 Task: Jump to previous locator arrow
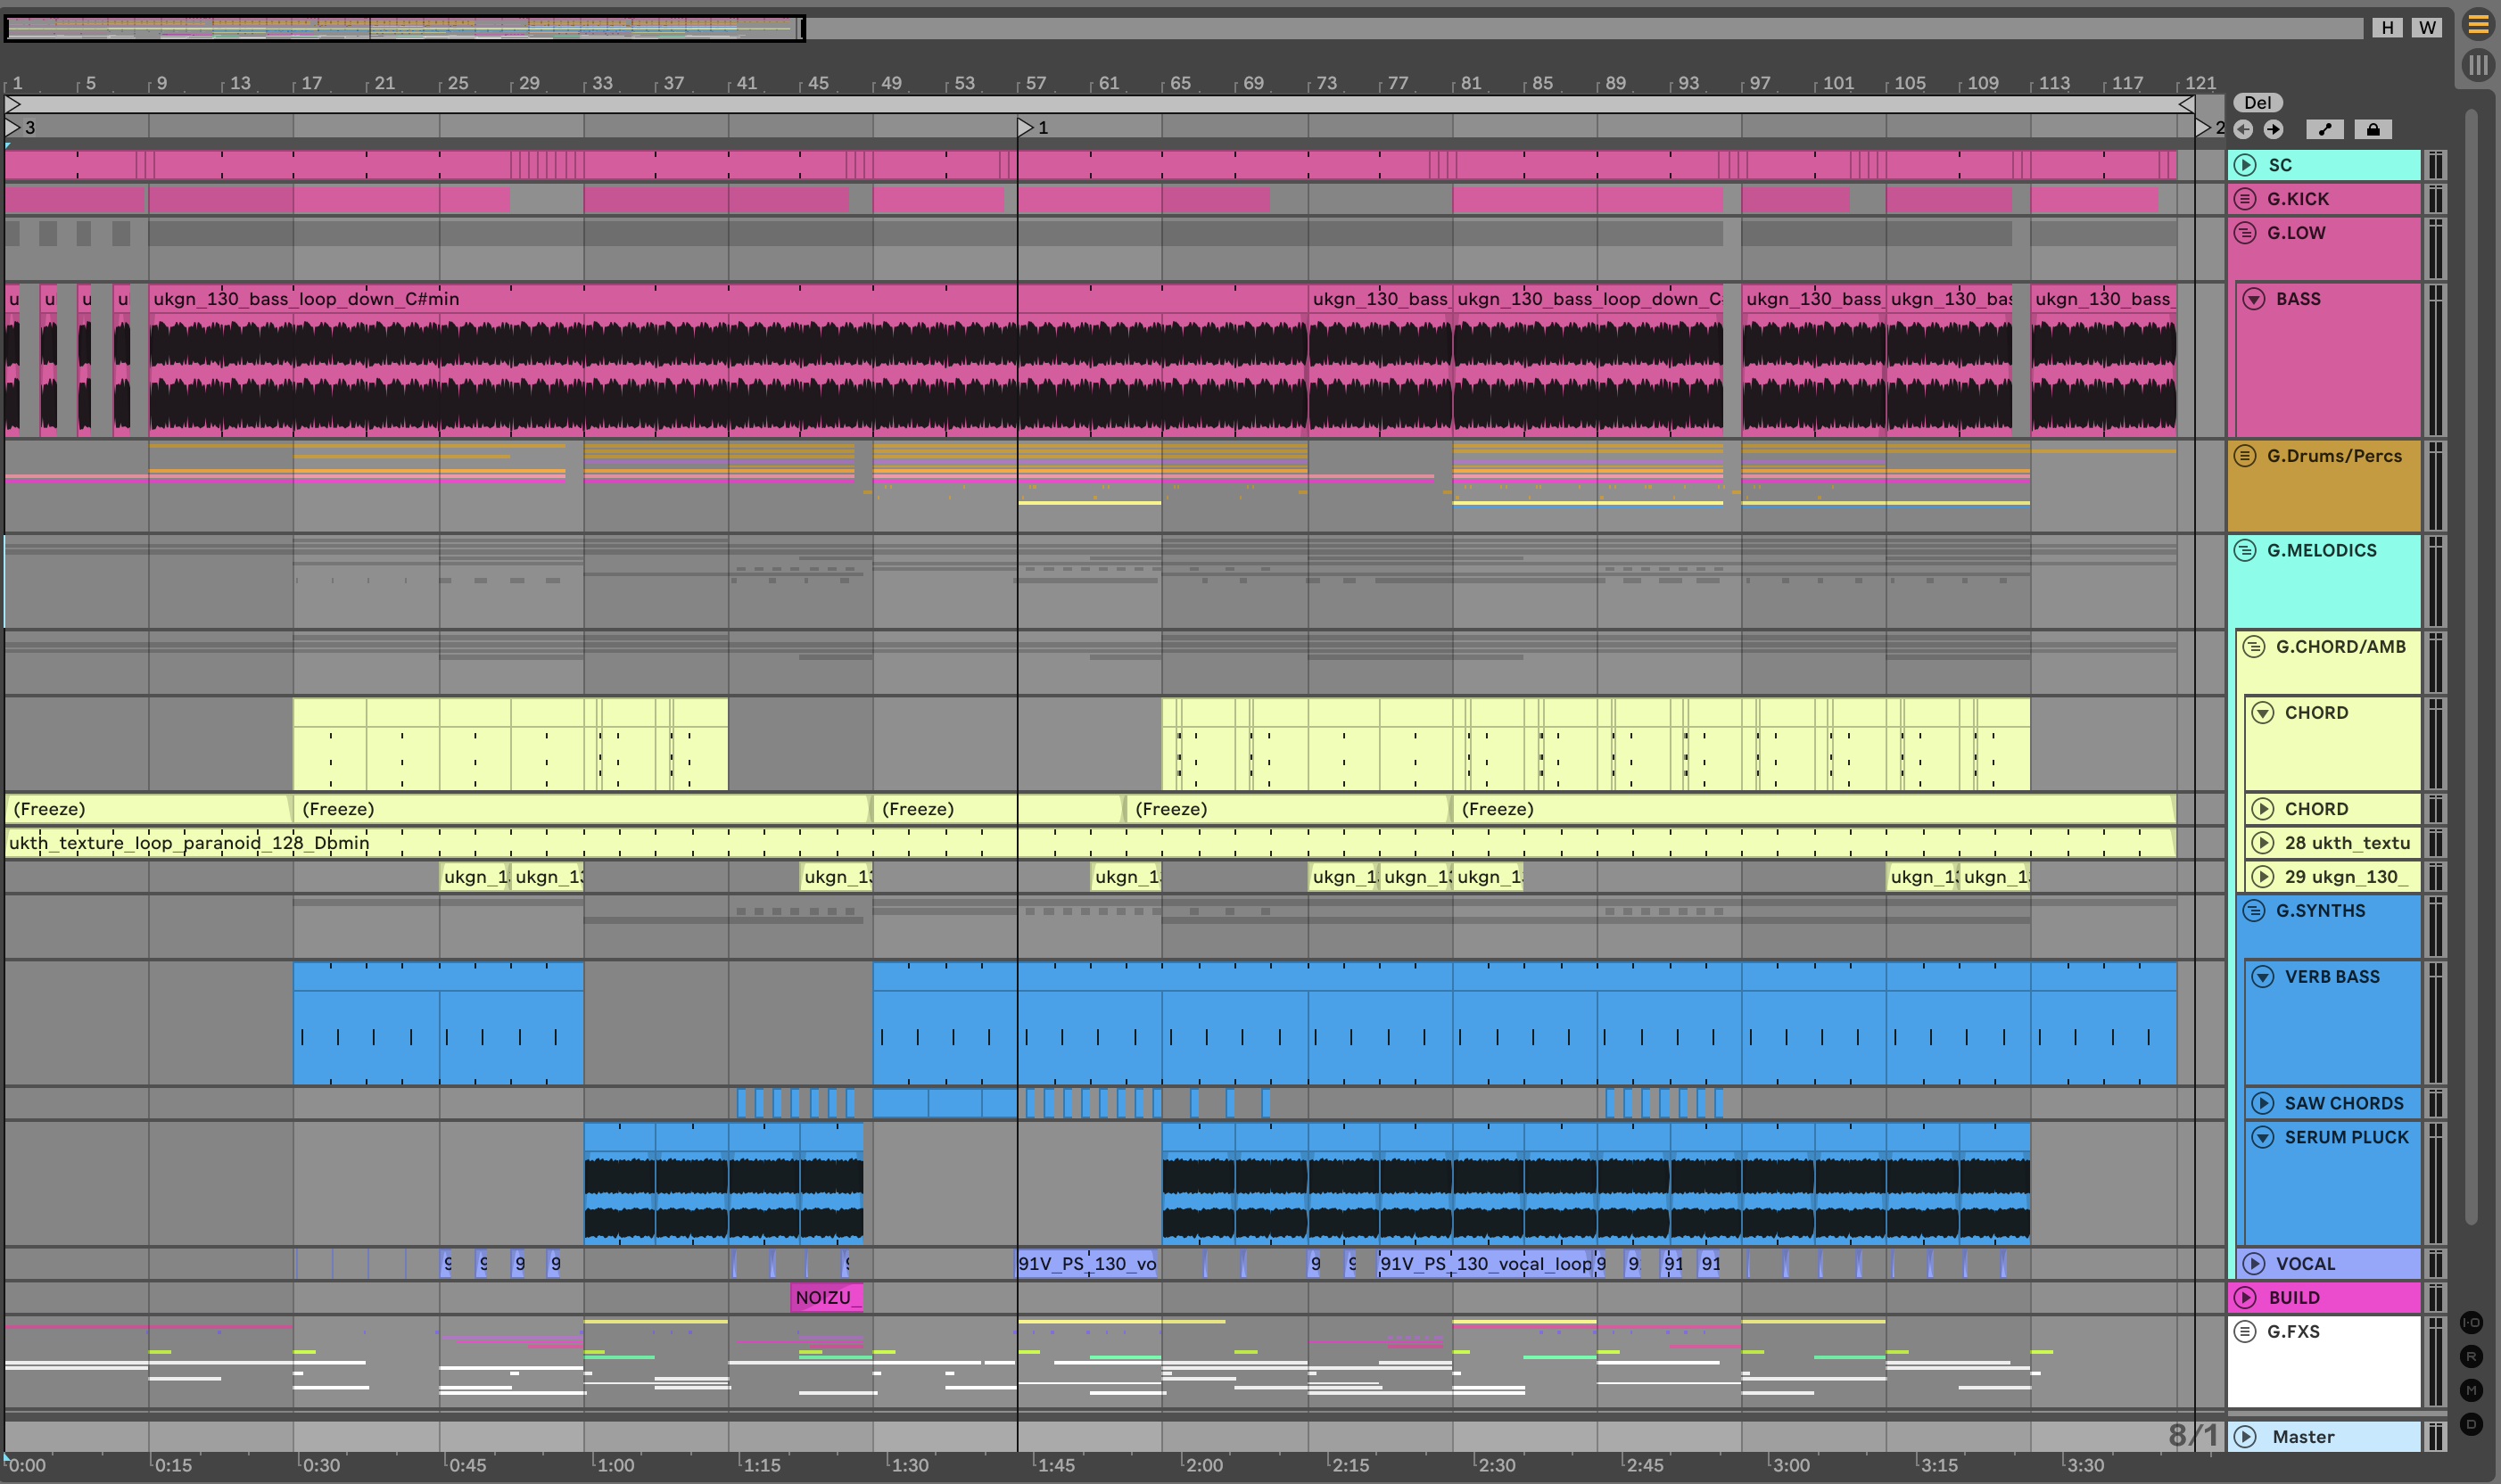(2243, 129)
